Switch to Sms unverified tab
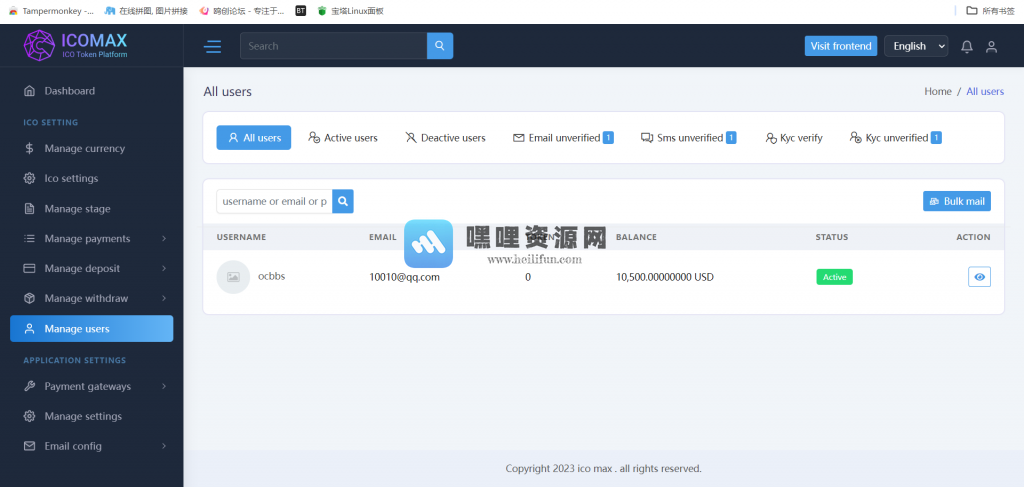Image resolution: width=1024 pixels, height=487 pixels. pyautogui.click(x=688, y=138)
